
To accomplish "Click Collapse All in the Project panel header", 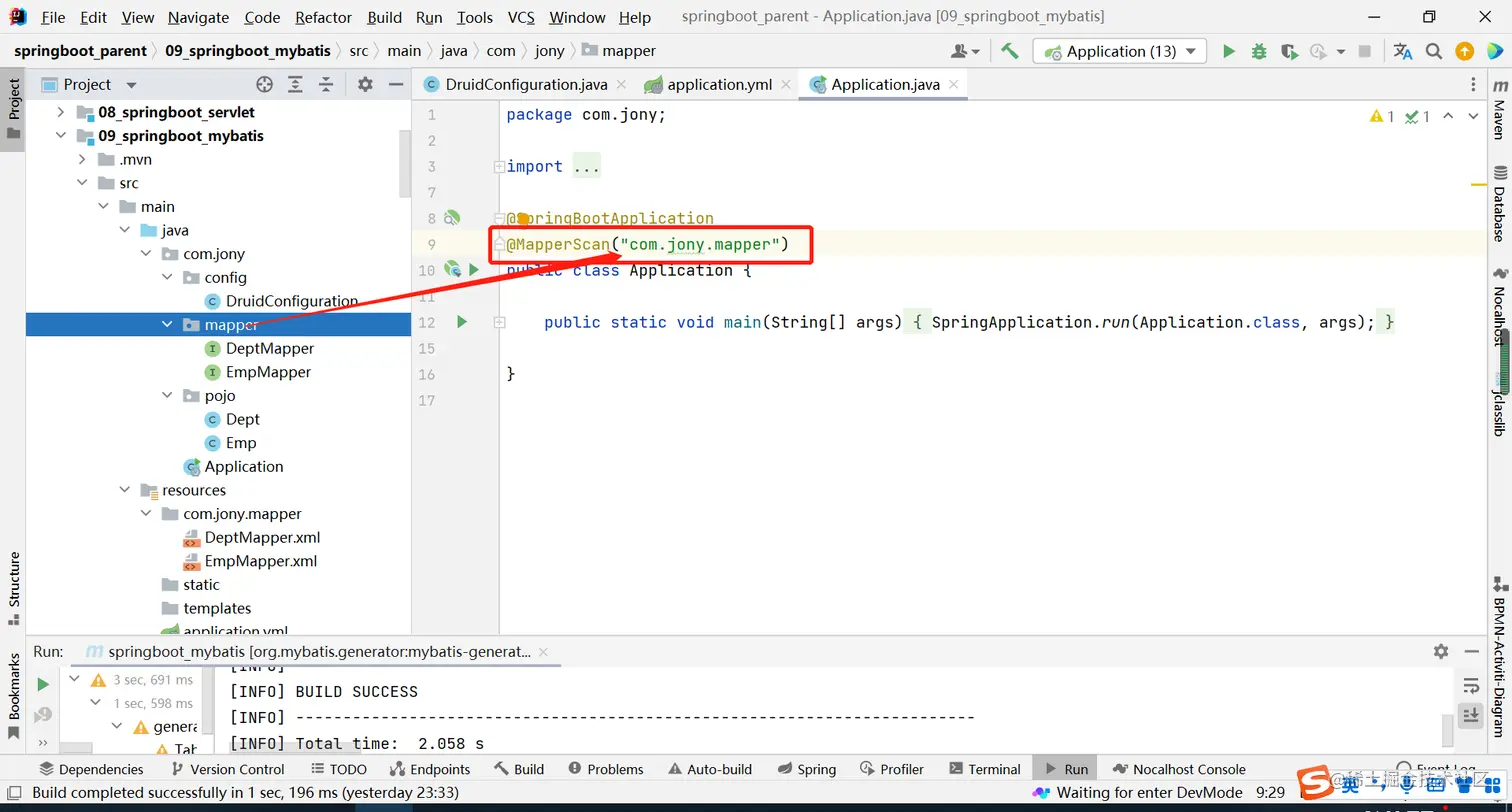I will pos(325,85).
